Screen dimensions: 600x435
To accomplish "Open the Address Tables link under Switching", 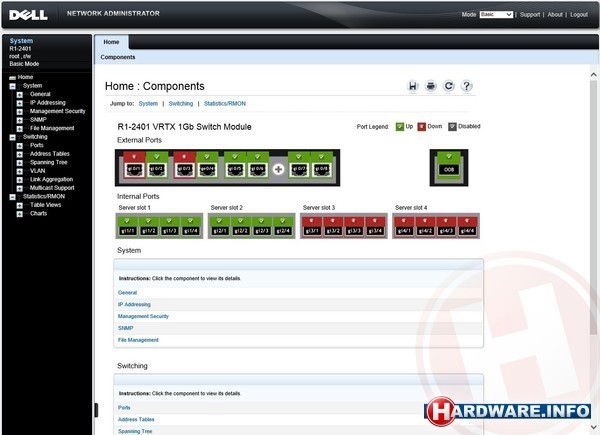I will (136, 420).
